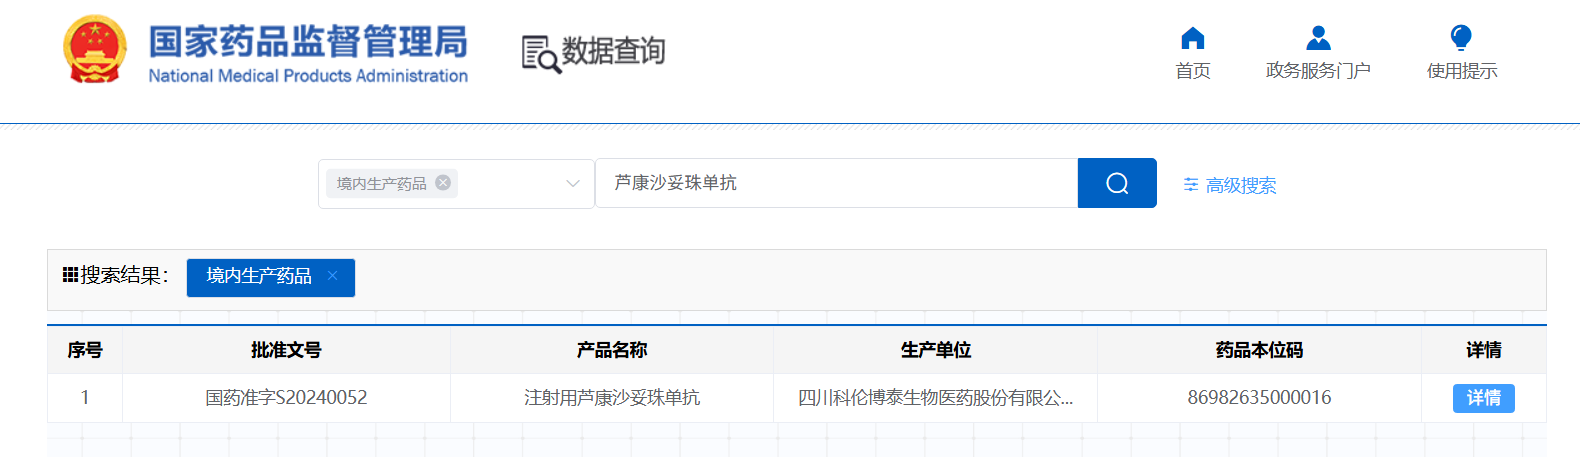The width and height of the screenshot is (1580, 457).
Task: Click National Medical Products Administration subtitle
Action: [308, 76]
